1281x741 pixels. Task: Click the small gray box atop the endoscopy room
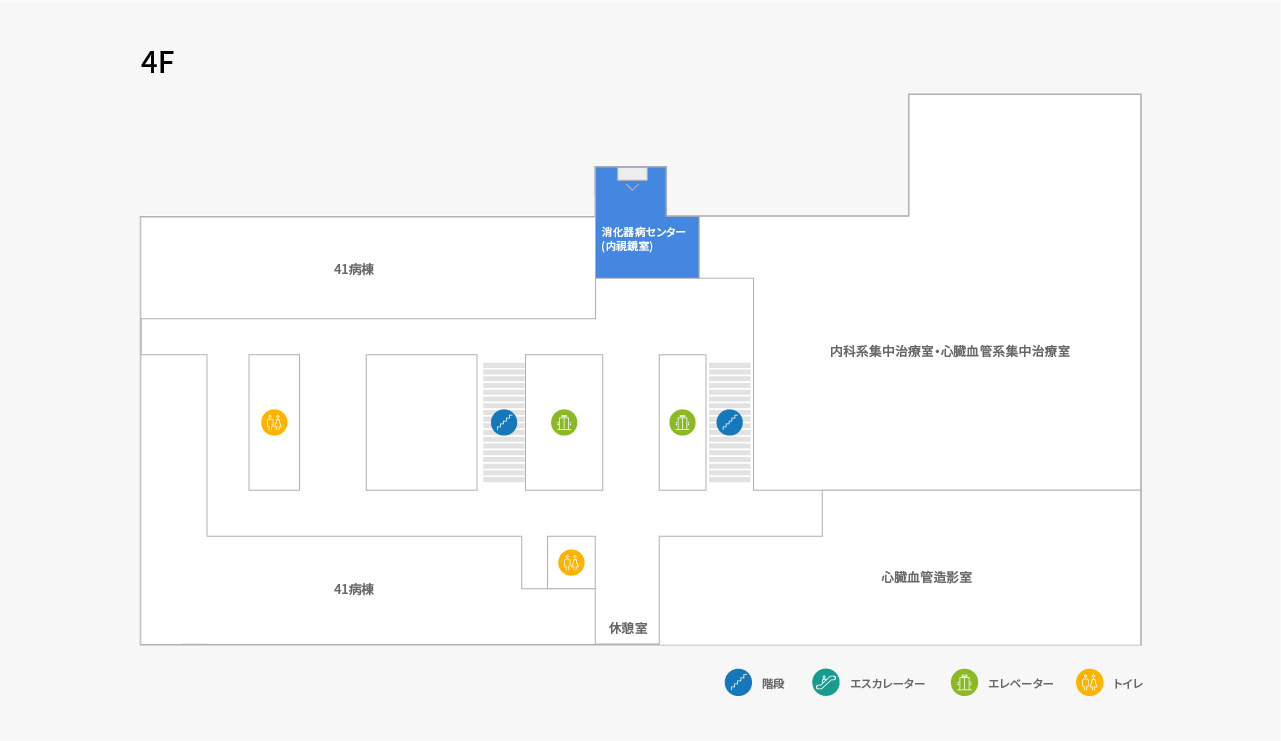coord(632,174)
